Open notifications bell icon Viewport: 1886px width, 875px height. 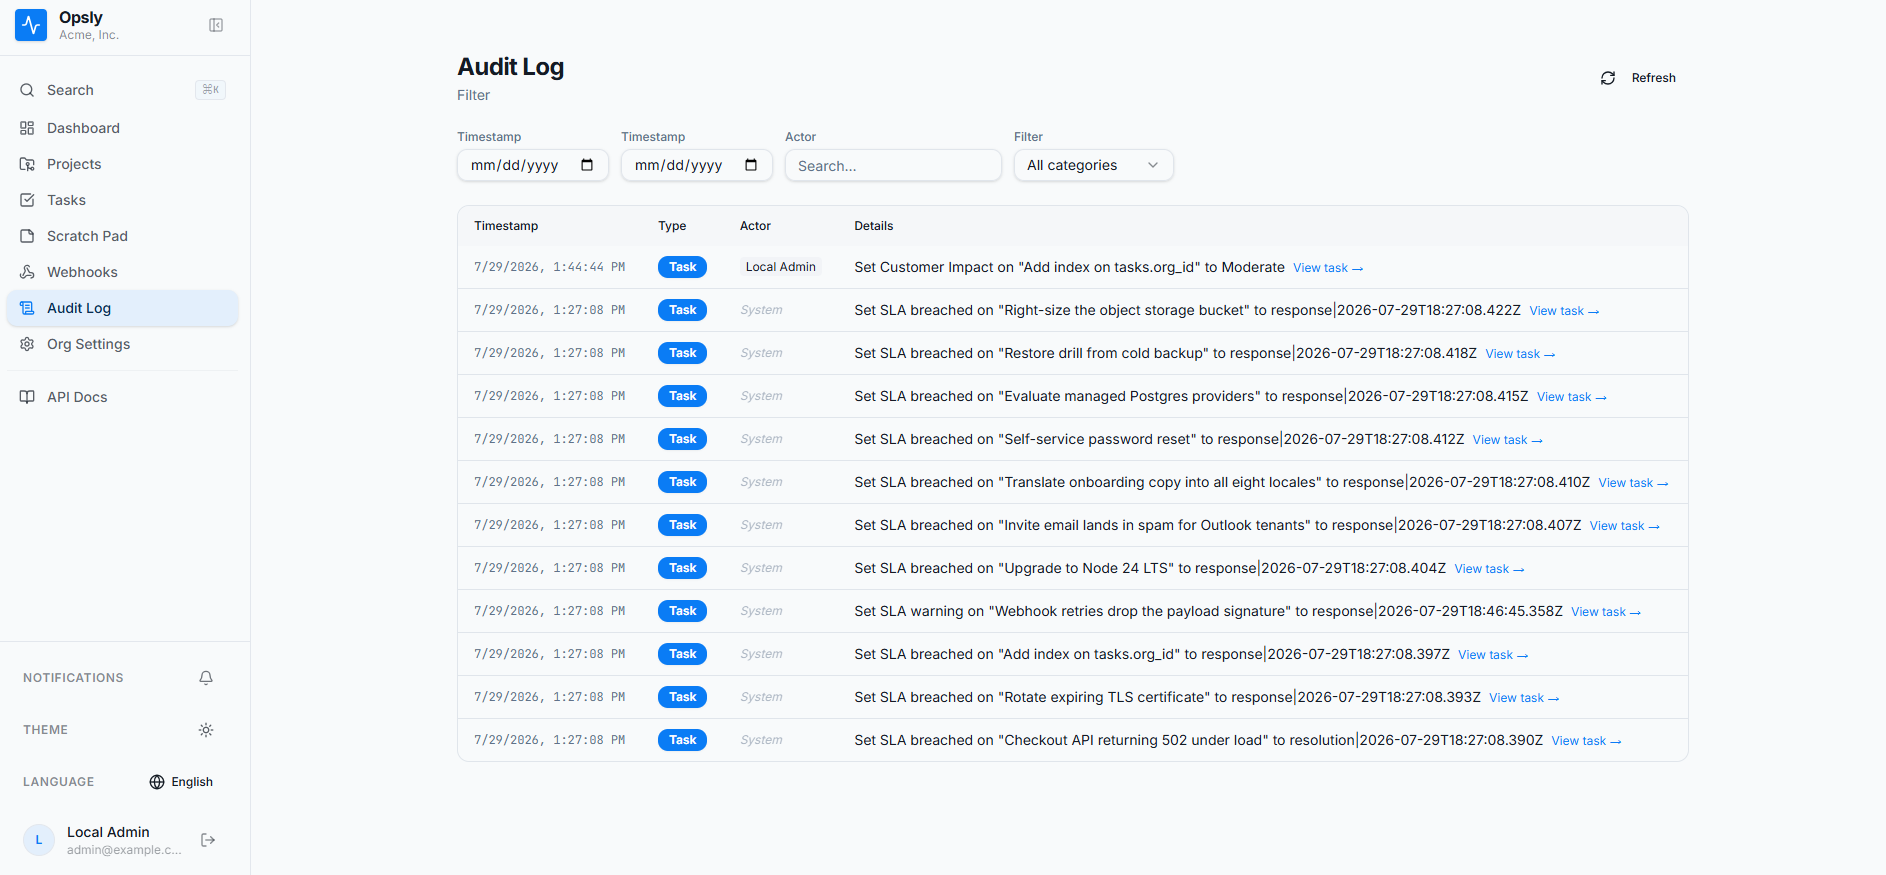click(x=206, y=678)
